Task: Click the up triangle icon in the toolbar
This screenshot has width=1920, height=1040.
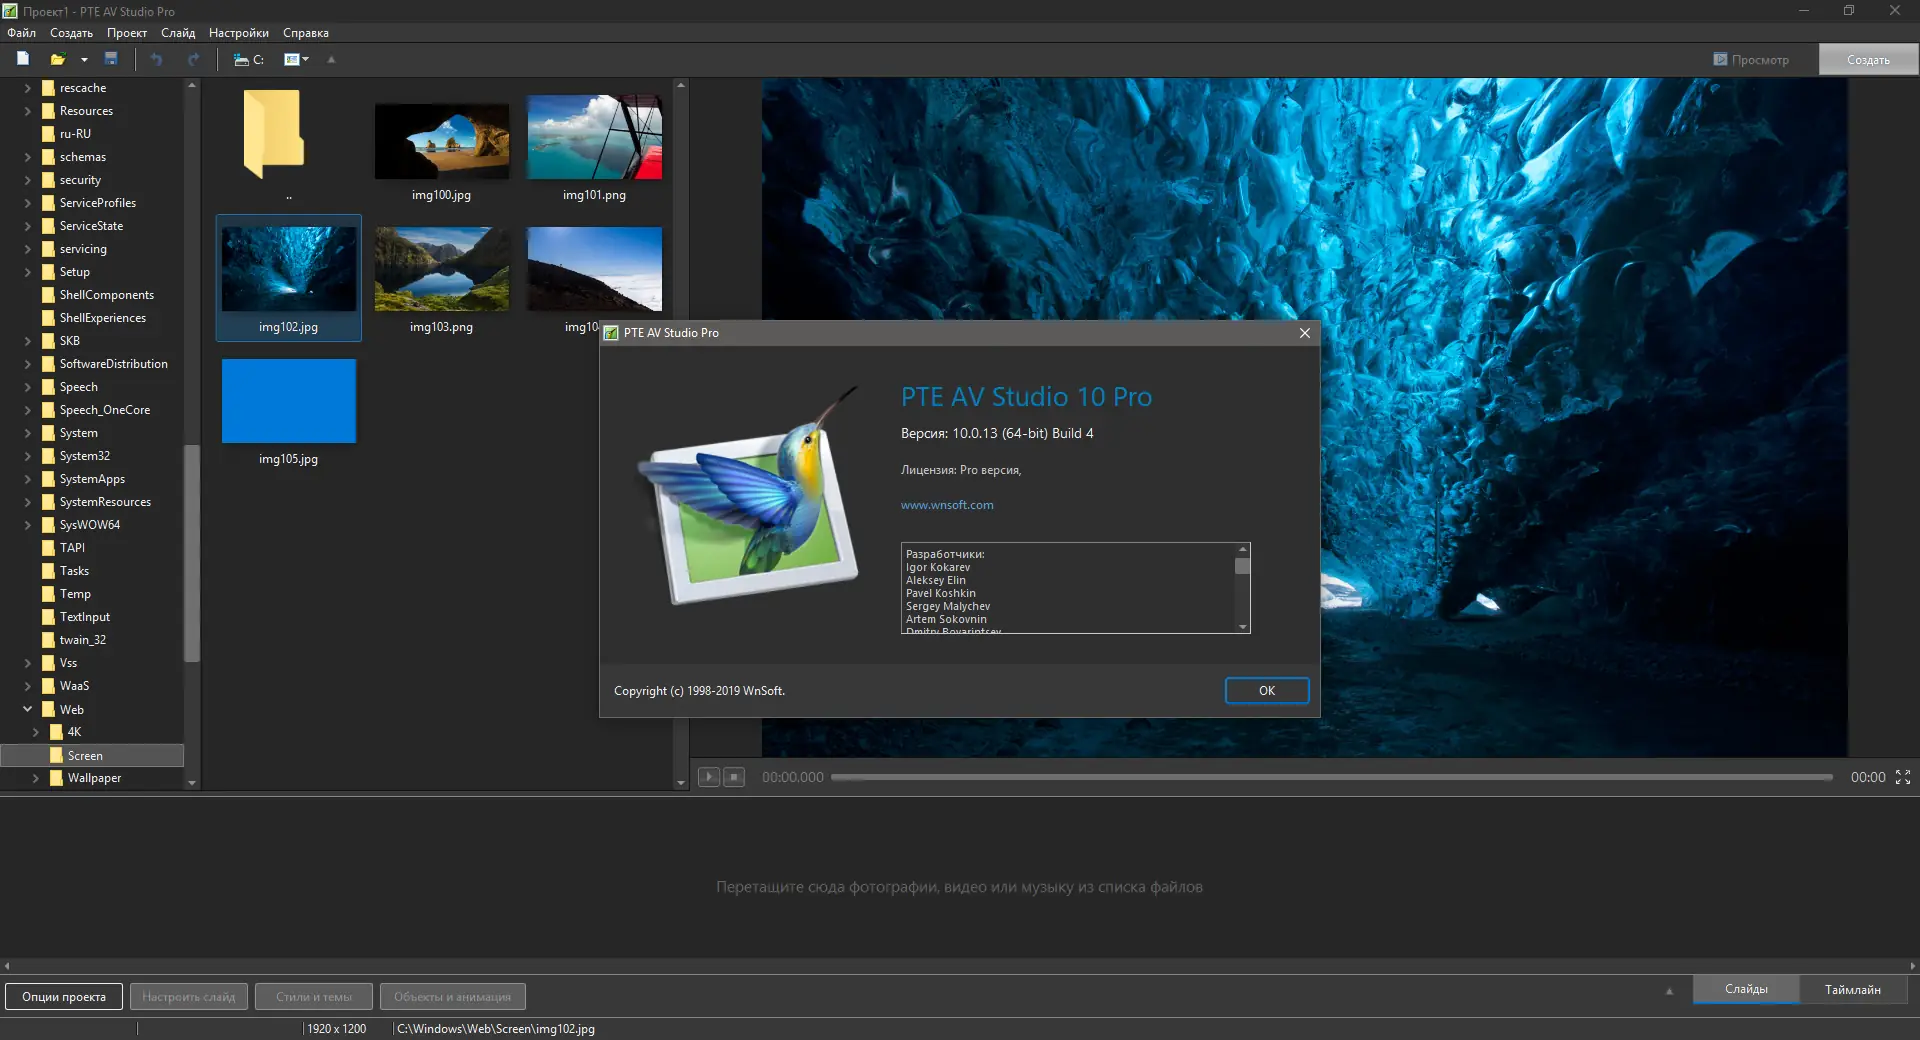Action: [x=332, y=60]
